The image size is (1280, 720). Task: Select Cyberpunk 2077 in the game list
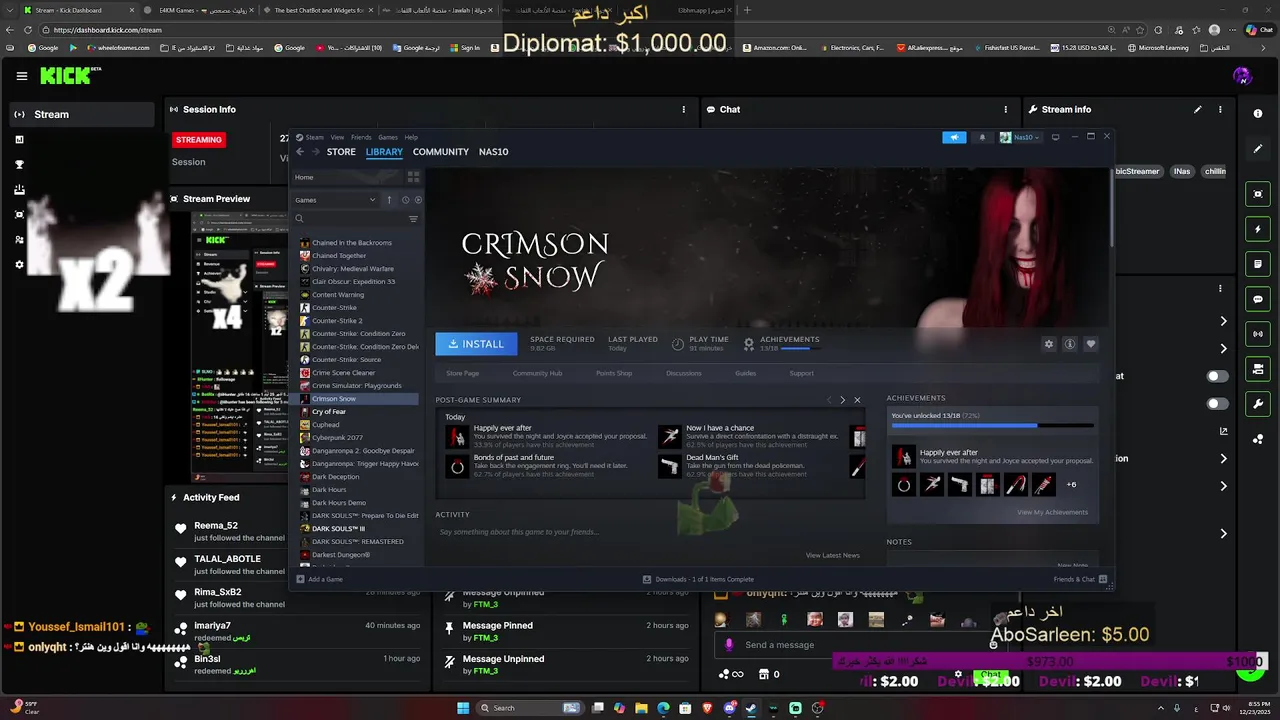(x=337, y=437)
